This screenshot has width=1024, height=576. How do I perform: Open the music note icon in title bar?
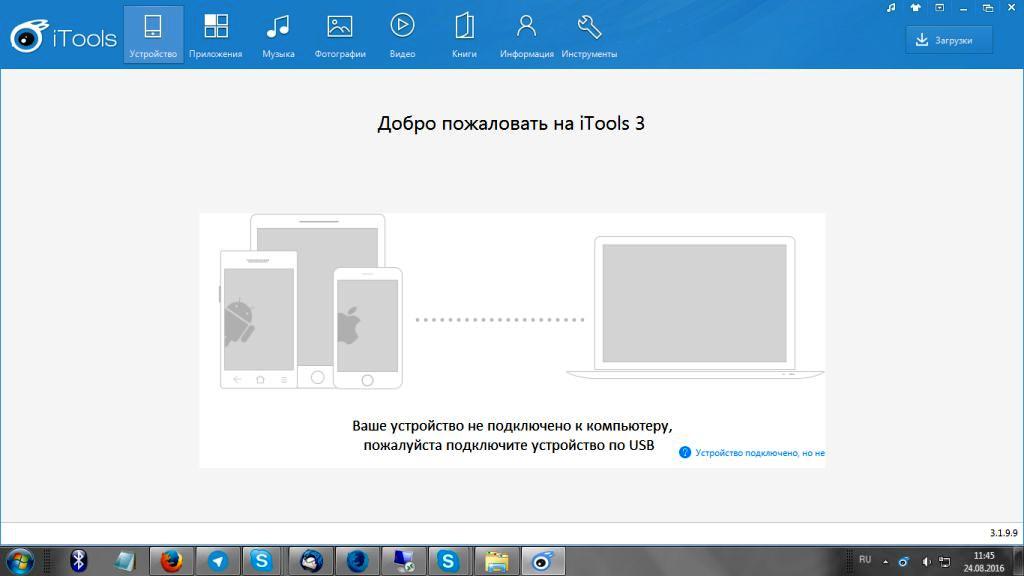click(x=891, y=8)
